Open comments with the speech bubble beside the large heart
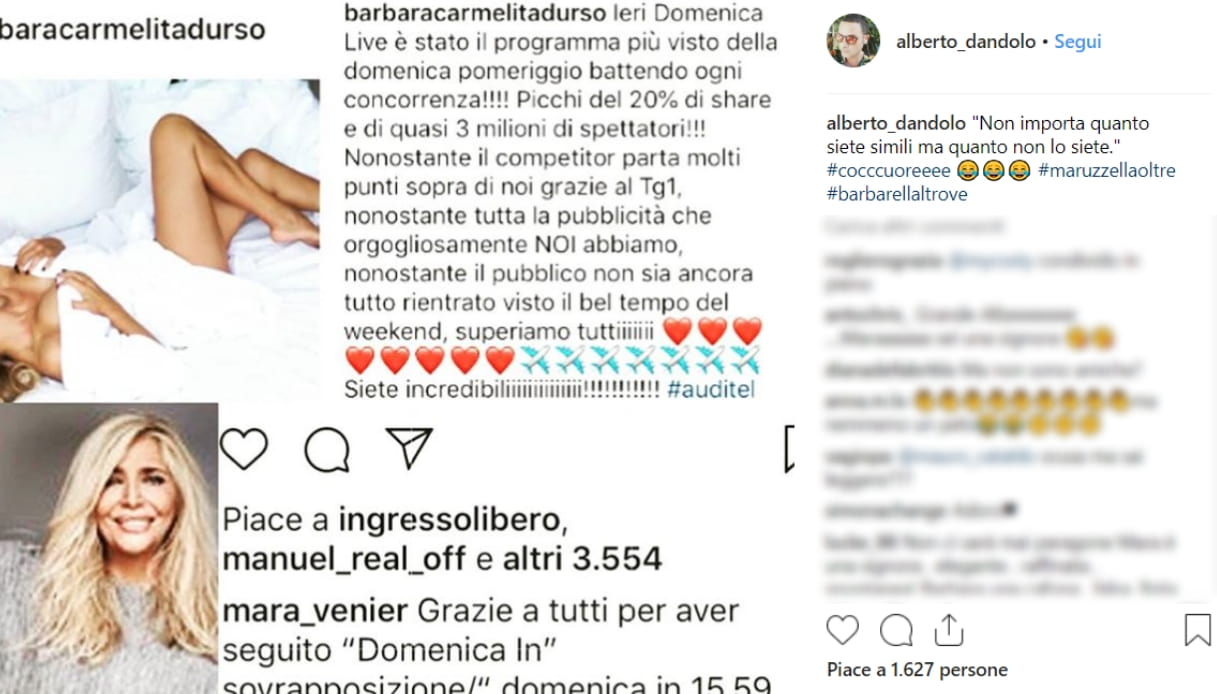Image resolution: width=1217 pixels, height=694 pixels. 327,450
